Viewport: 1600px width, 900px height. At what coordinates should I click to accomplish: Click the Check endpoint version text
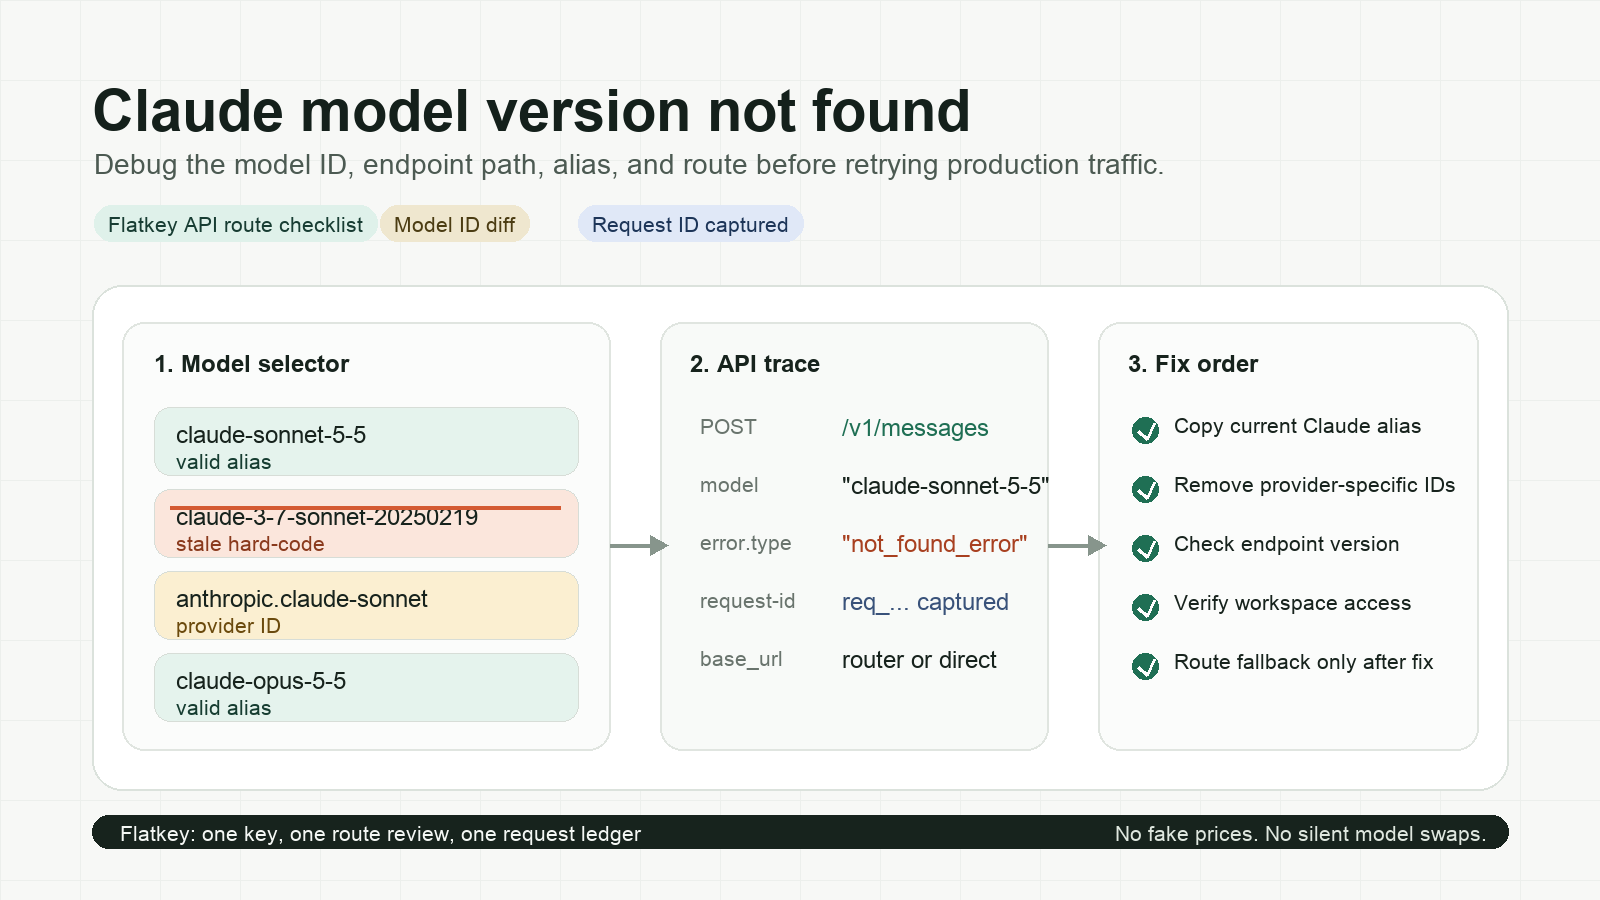pyautogui.click(x=1286, y=544)
